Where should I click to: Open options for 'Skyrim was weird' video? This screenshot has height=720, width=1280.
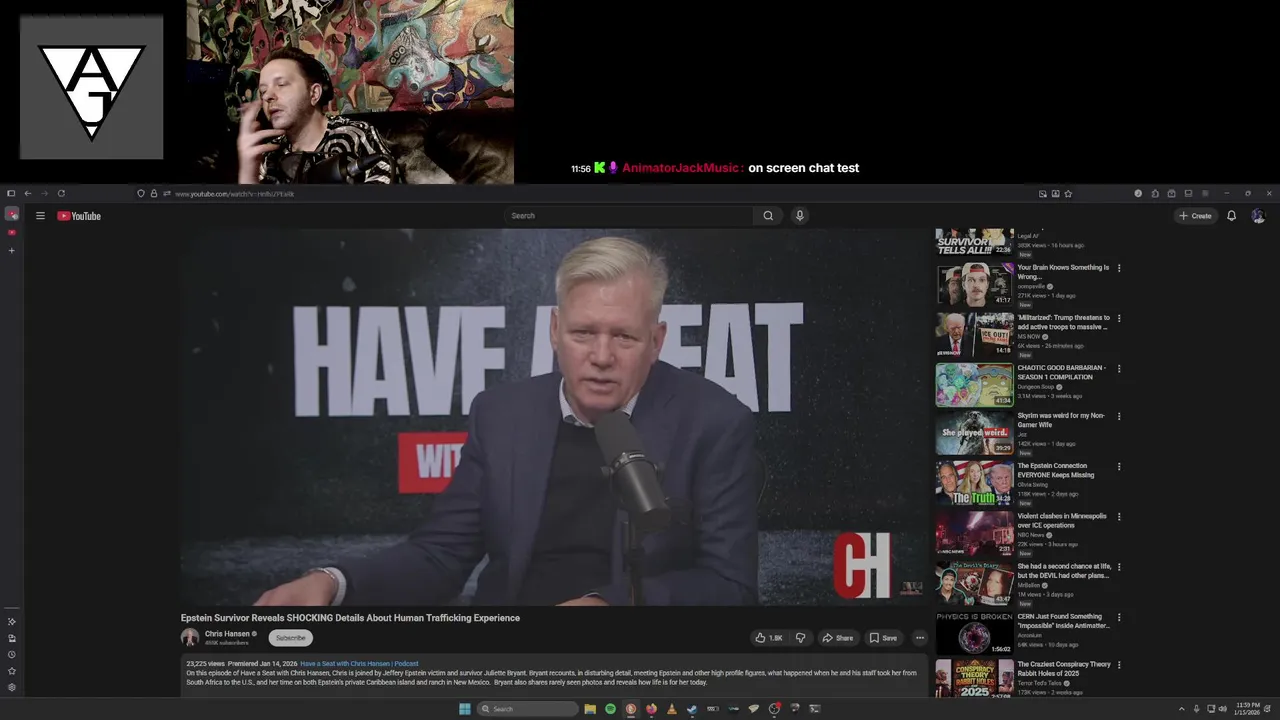(x=1119, y=416)
